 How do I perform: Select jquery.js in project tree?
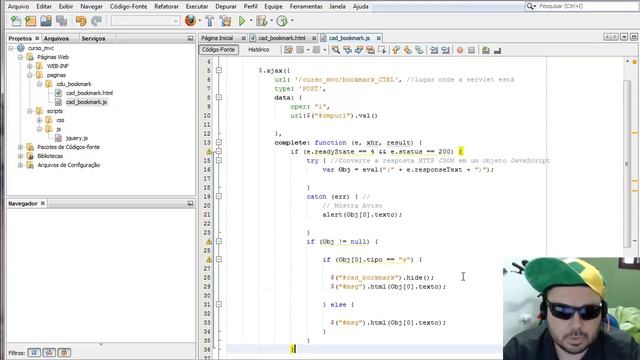[x=77, y=138]
